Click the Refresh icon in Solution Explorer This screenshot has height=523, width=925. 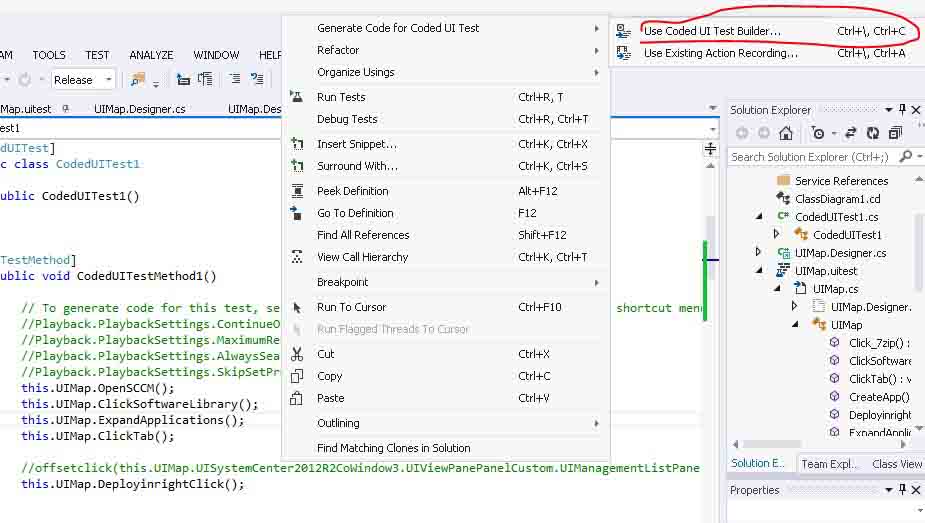(873, 133)
